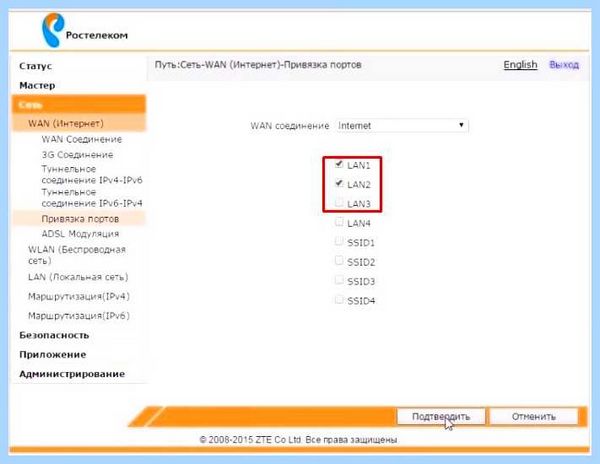Open the Безопасность menu section

(x=54, y=335)
